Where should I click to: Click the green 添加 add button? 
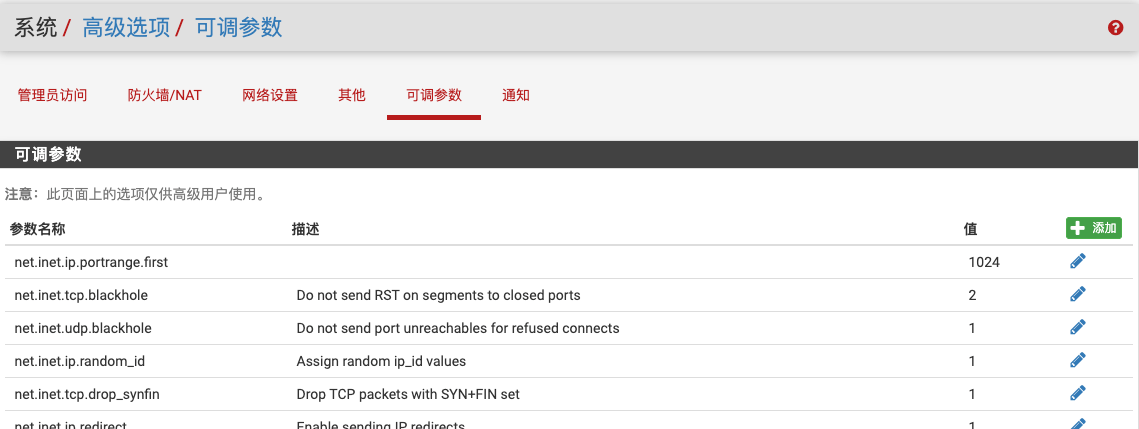(x=1093, y=229)
